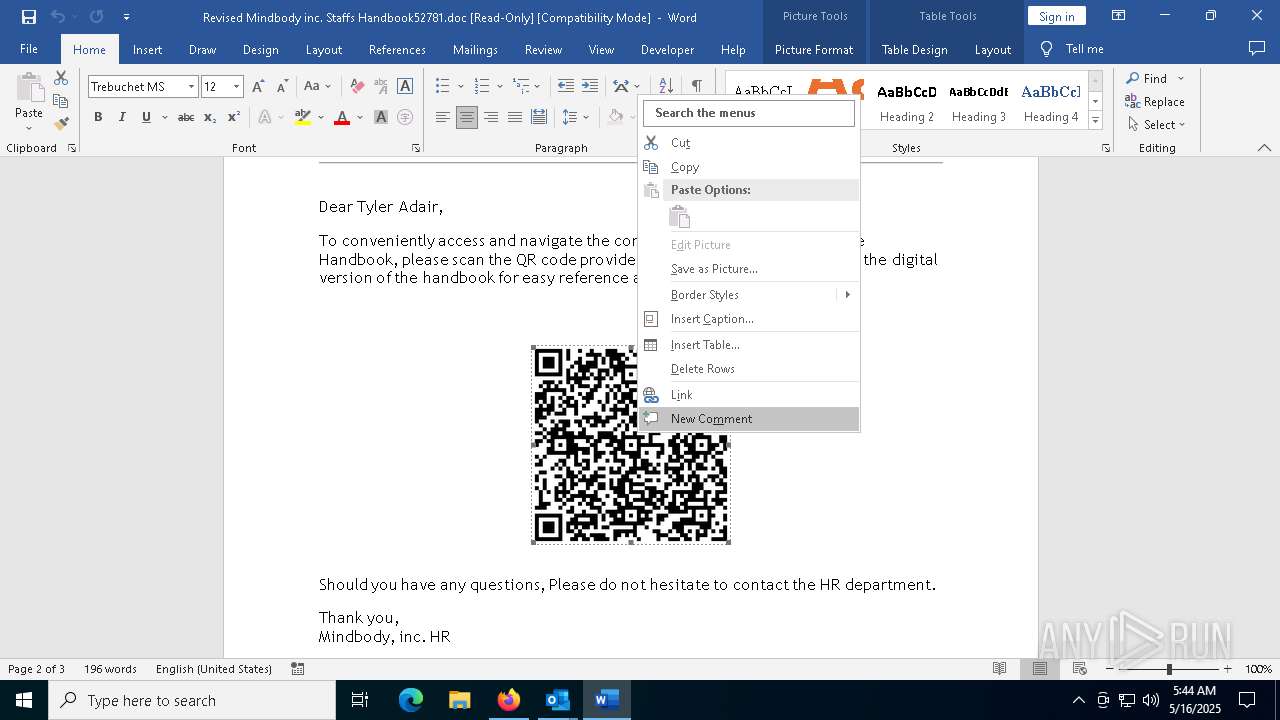
Task: Click the Save icon in title bar
Action: pos(29,17)
